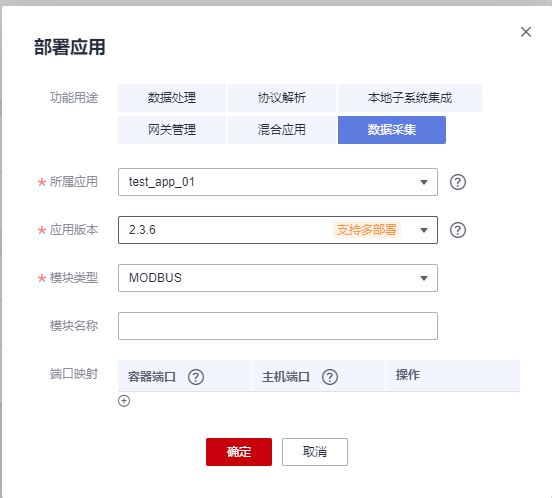Choose 网关管理 option

pyautogui.click(x=172, y=130)
